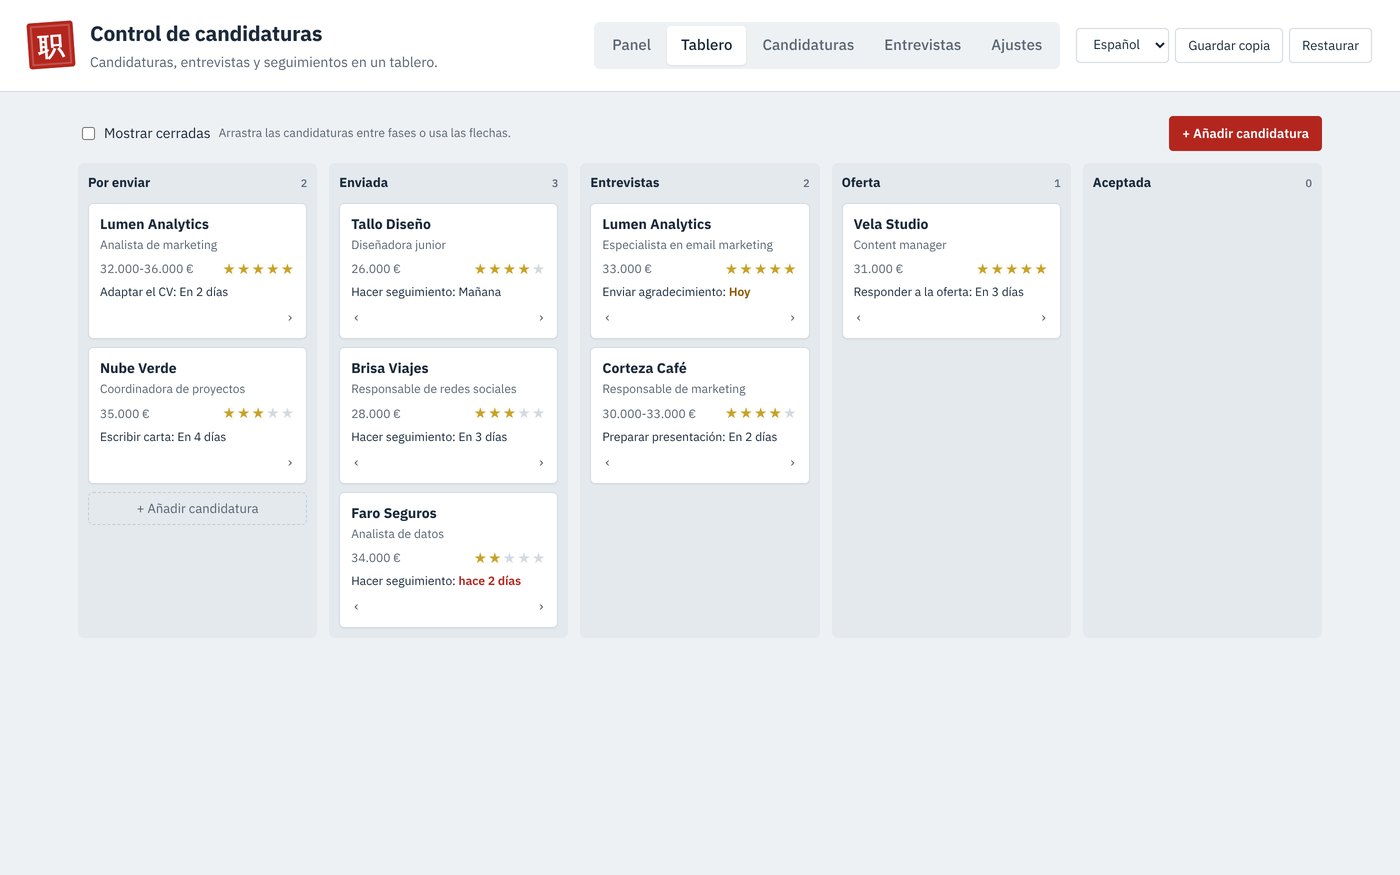This screenshot has height=875, width=1400.
Task: Advance Corteza Café card to Oferta
Action: 792,463
